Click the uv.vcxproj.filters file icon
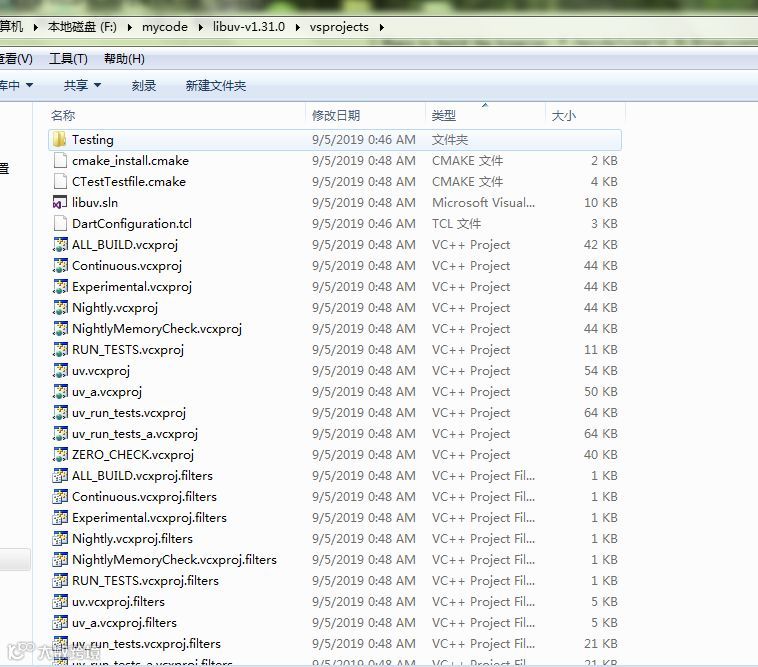The height and width of the screenshot is (667, 758). [60, 602]
